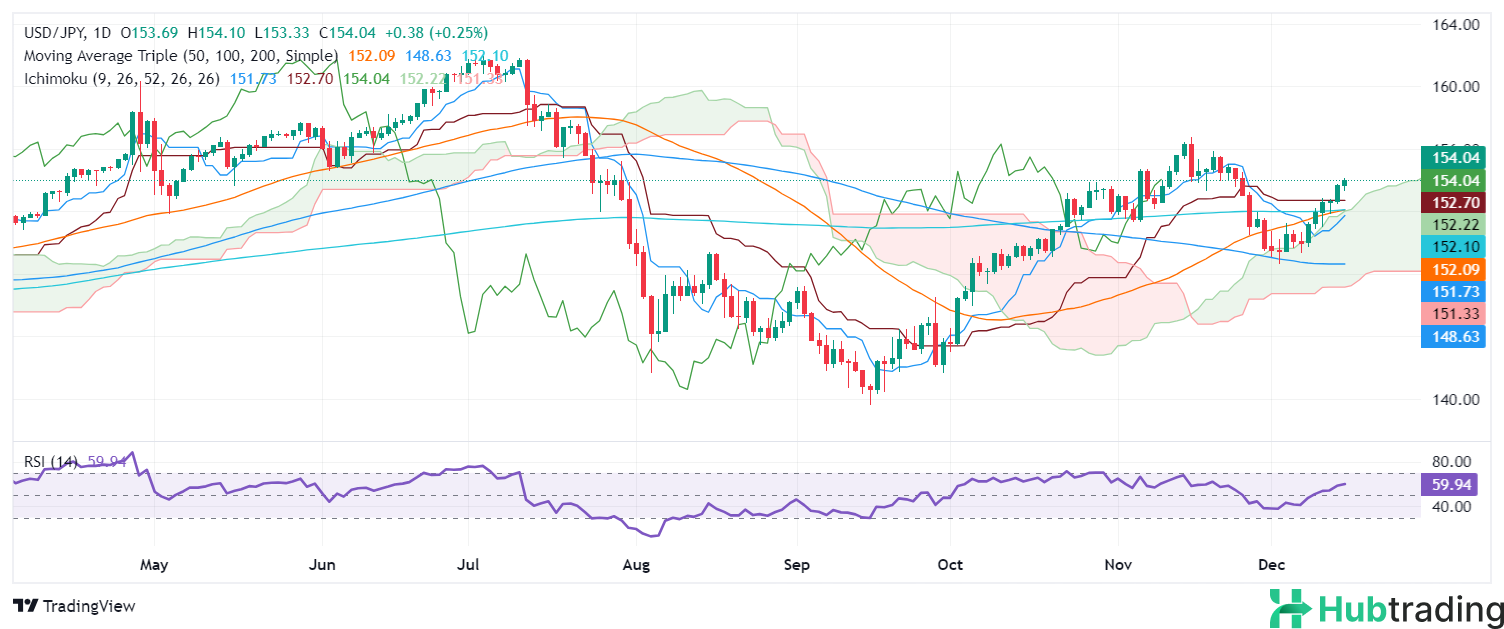Click 80.00 on the RSI scale
The width and height of the screenshot is (1504, 629).
click(x=1452, y=461)
